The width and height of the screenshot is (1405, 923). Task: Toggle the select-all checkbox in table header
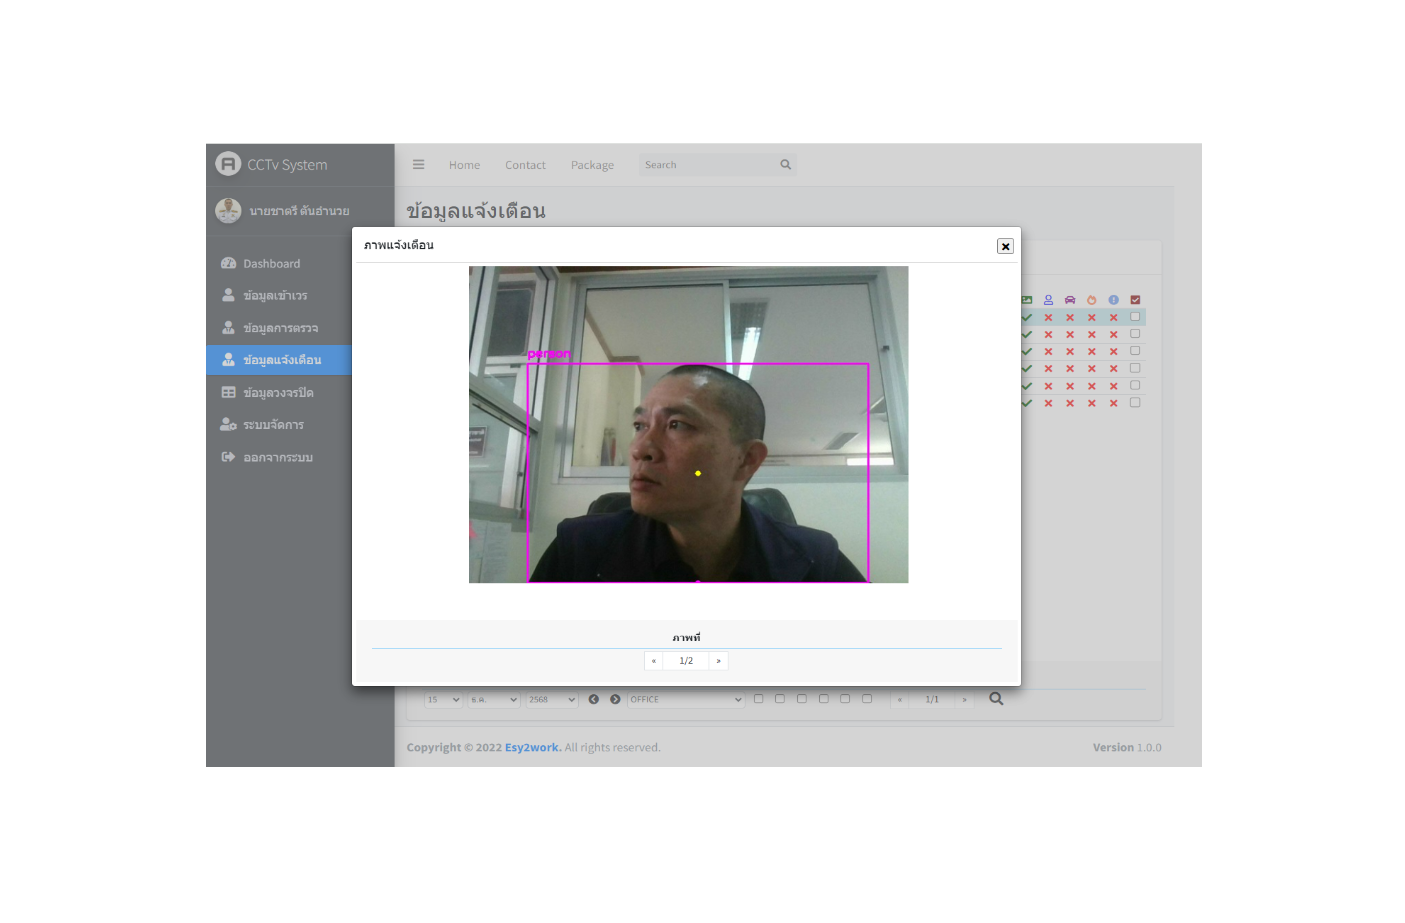[x=1135, y=300]
